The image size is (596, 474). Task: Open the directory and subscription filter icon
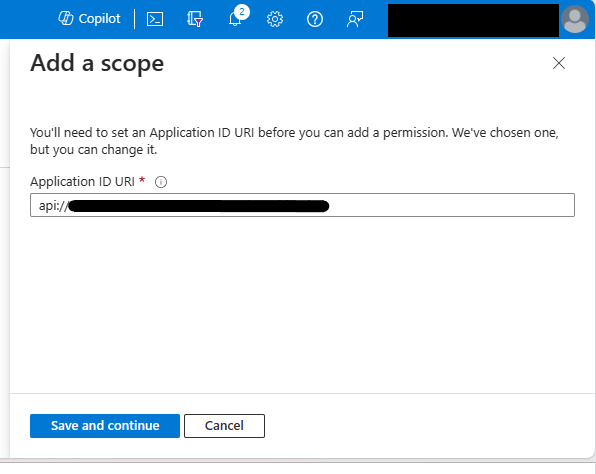click(195, 19)
